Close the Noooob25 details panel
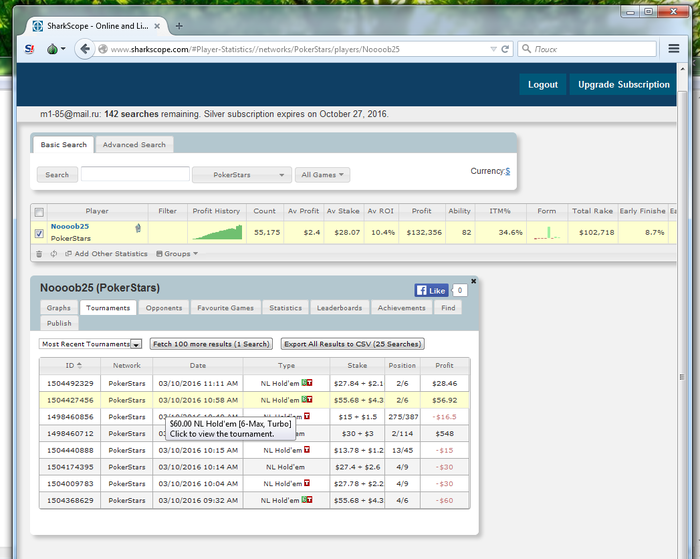This screenshot has height=559, width=700. [474, 281]
